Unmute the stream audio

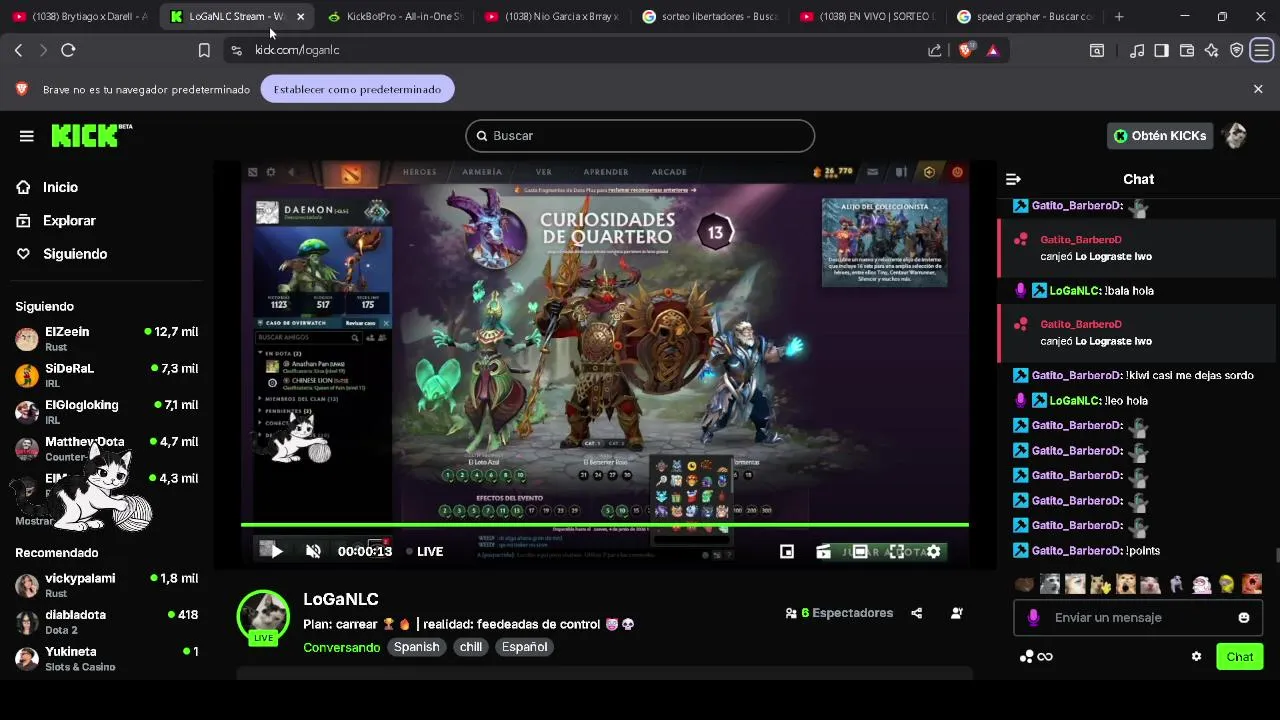click(313, 551)
